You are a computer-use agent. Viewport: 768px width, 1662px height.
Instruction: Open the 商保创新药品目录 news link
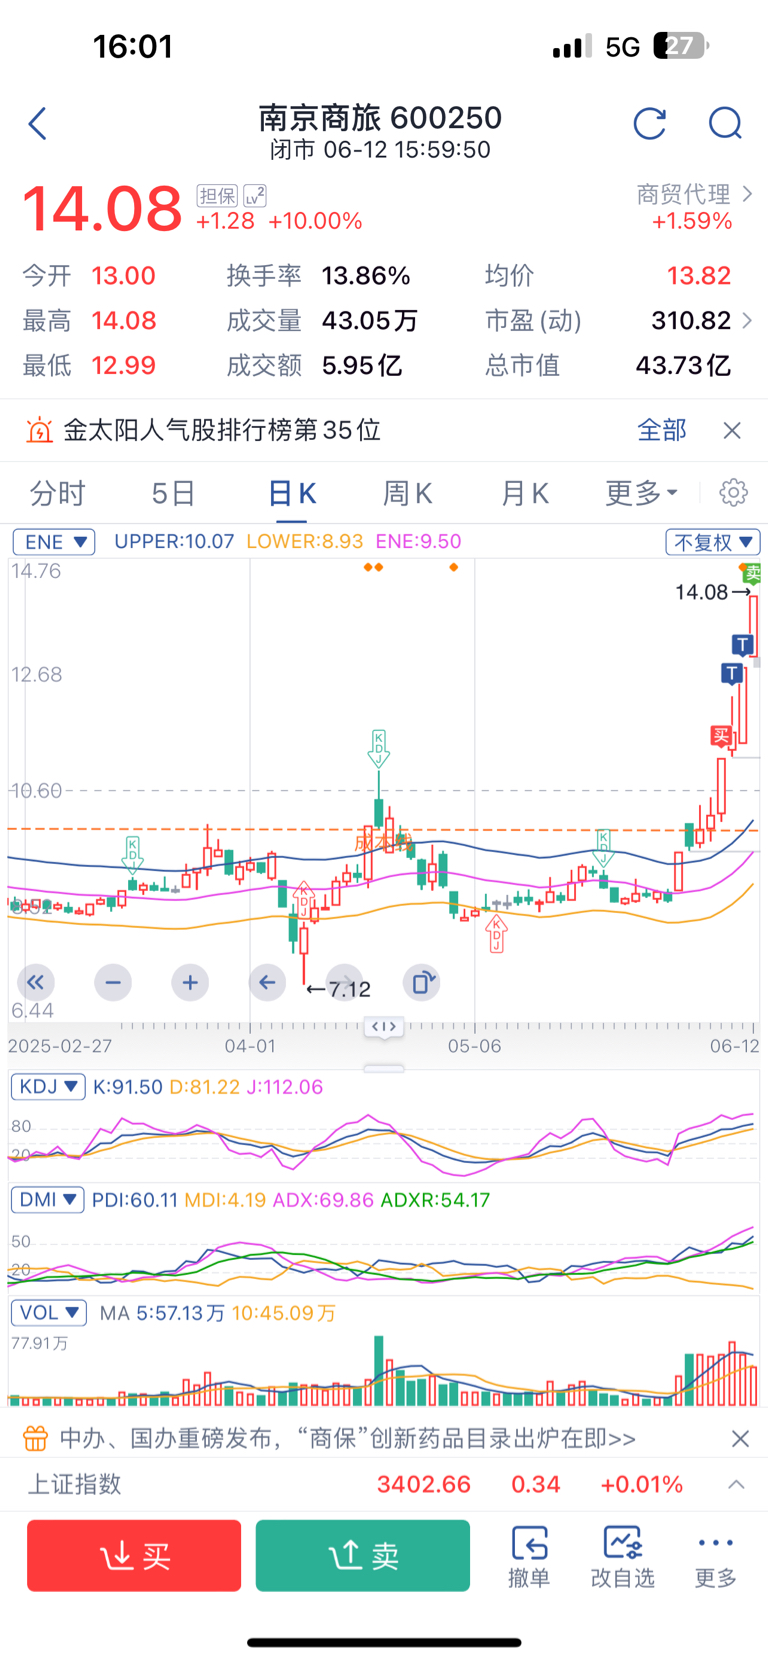coord(348,1438)
